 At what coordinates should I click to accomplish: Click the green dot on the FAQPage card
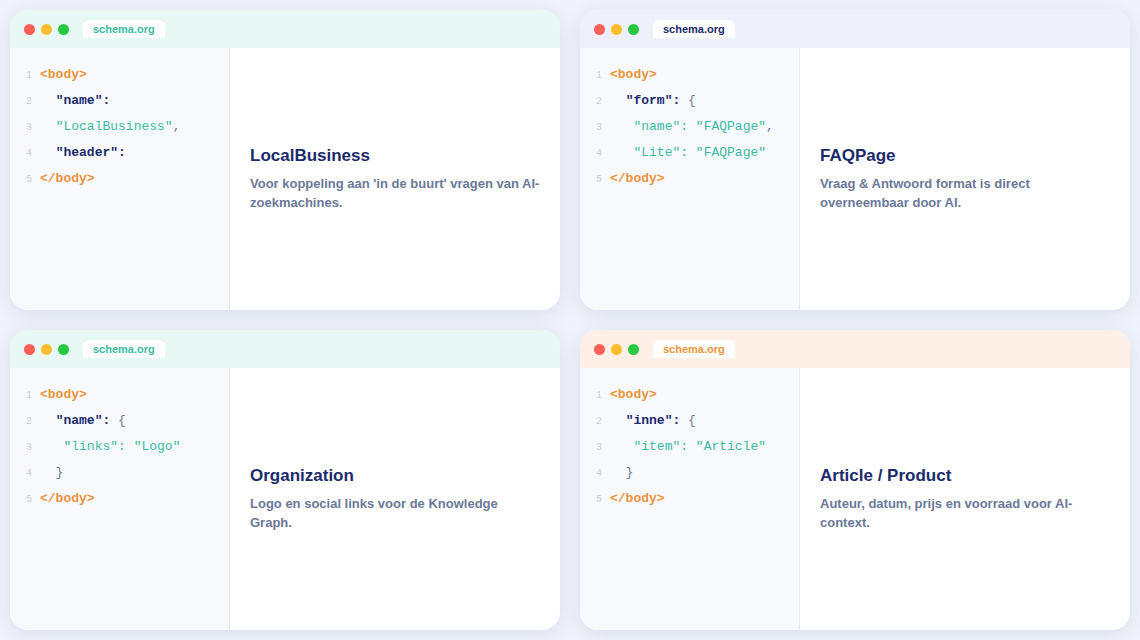coord(633,30)
